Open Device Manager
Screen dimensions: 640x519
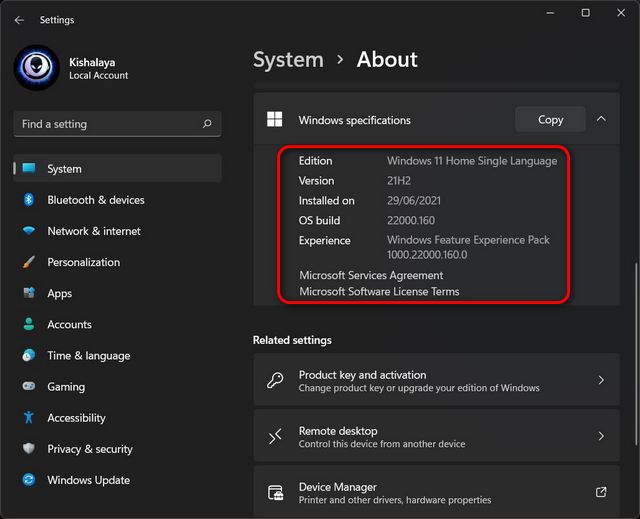[436, 492]
